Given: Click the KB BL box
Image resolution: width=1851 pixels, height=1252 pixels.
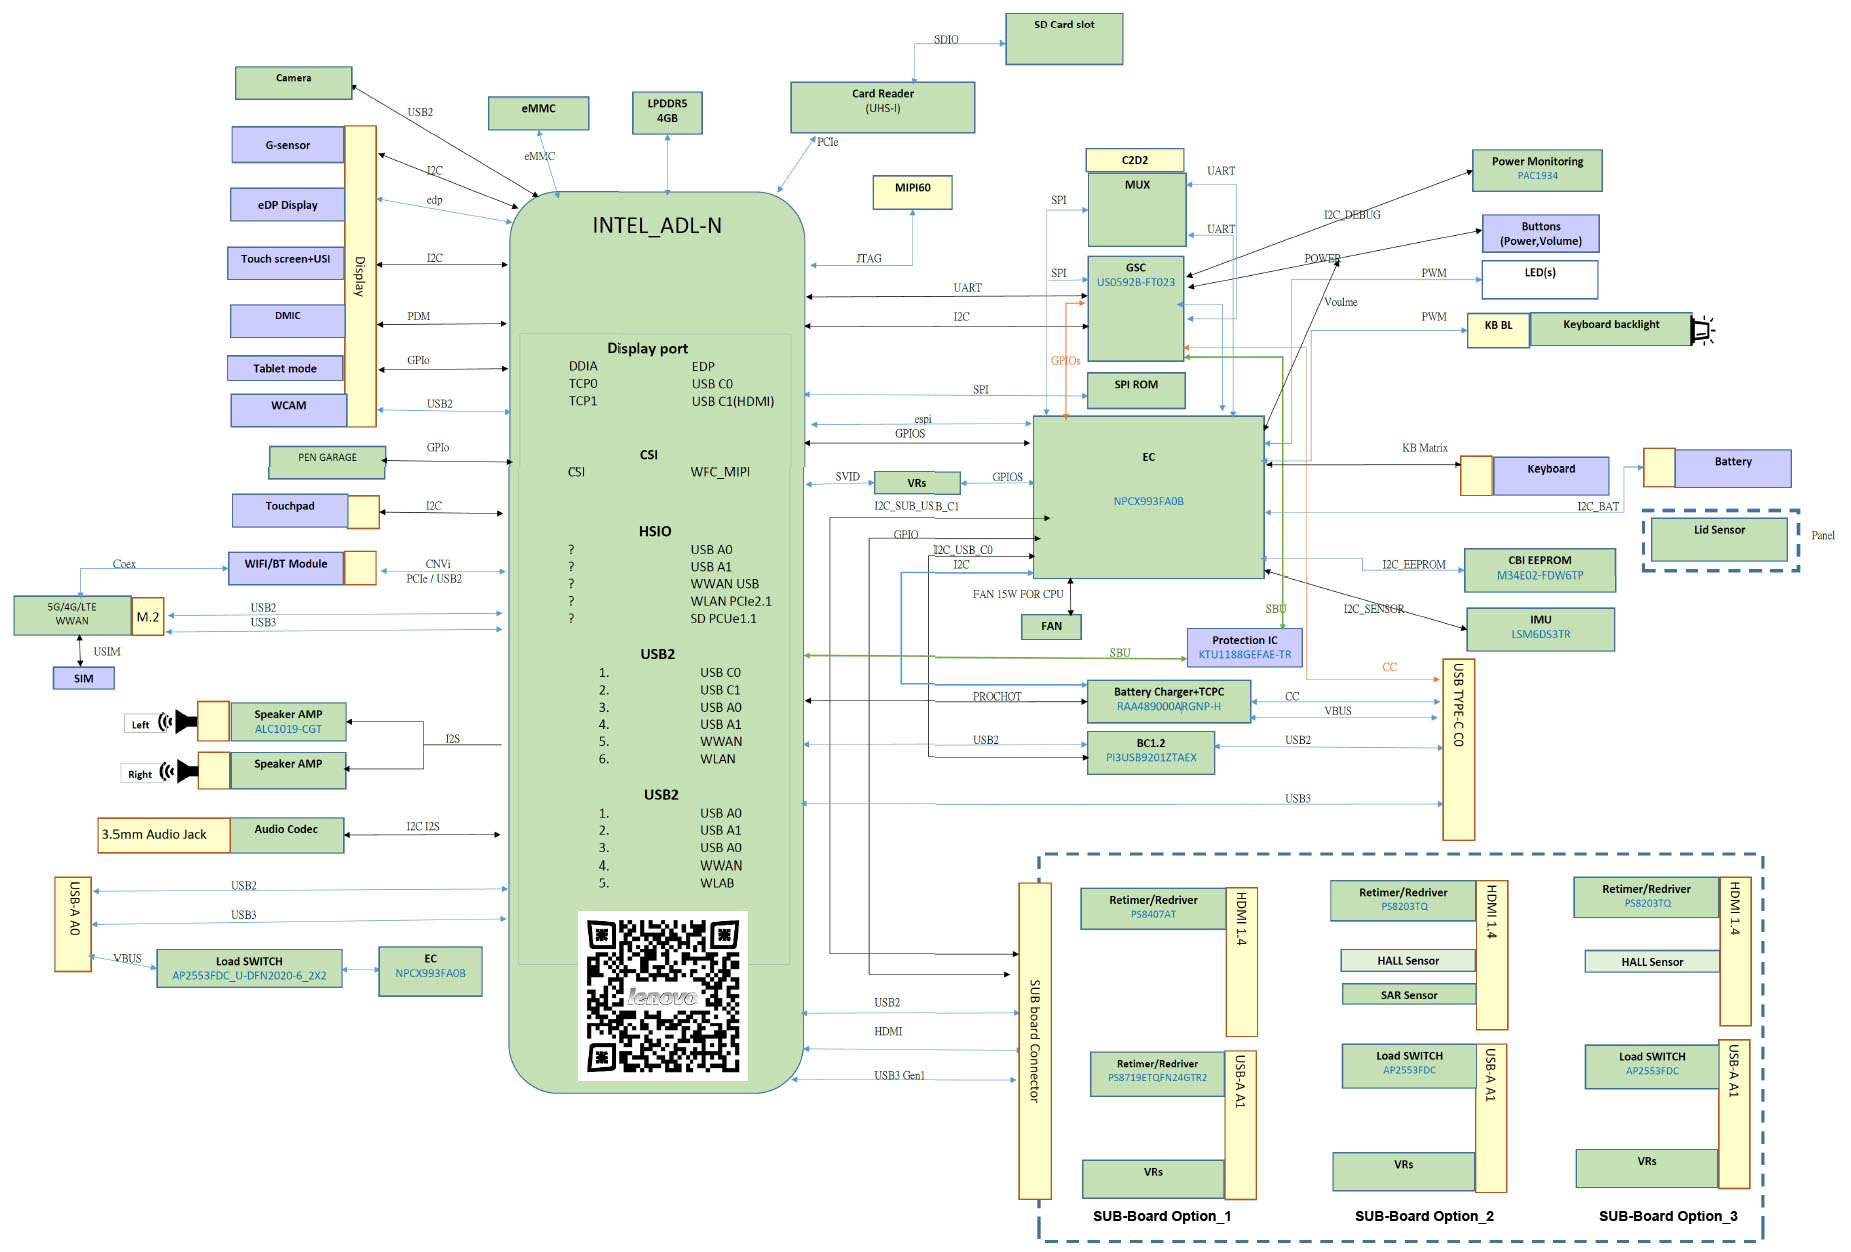Looking at the screenshot, I should point(1498,330).
